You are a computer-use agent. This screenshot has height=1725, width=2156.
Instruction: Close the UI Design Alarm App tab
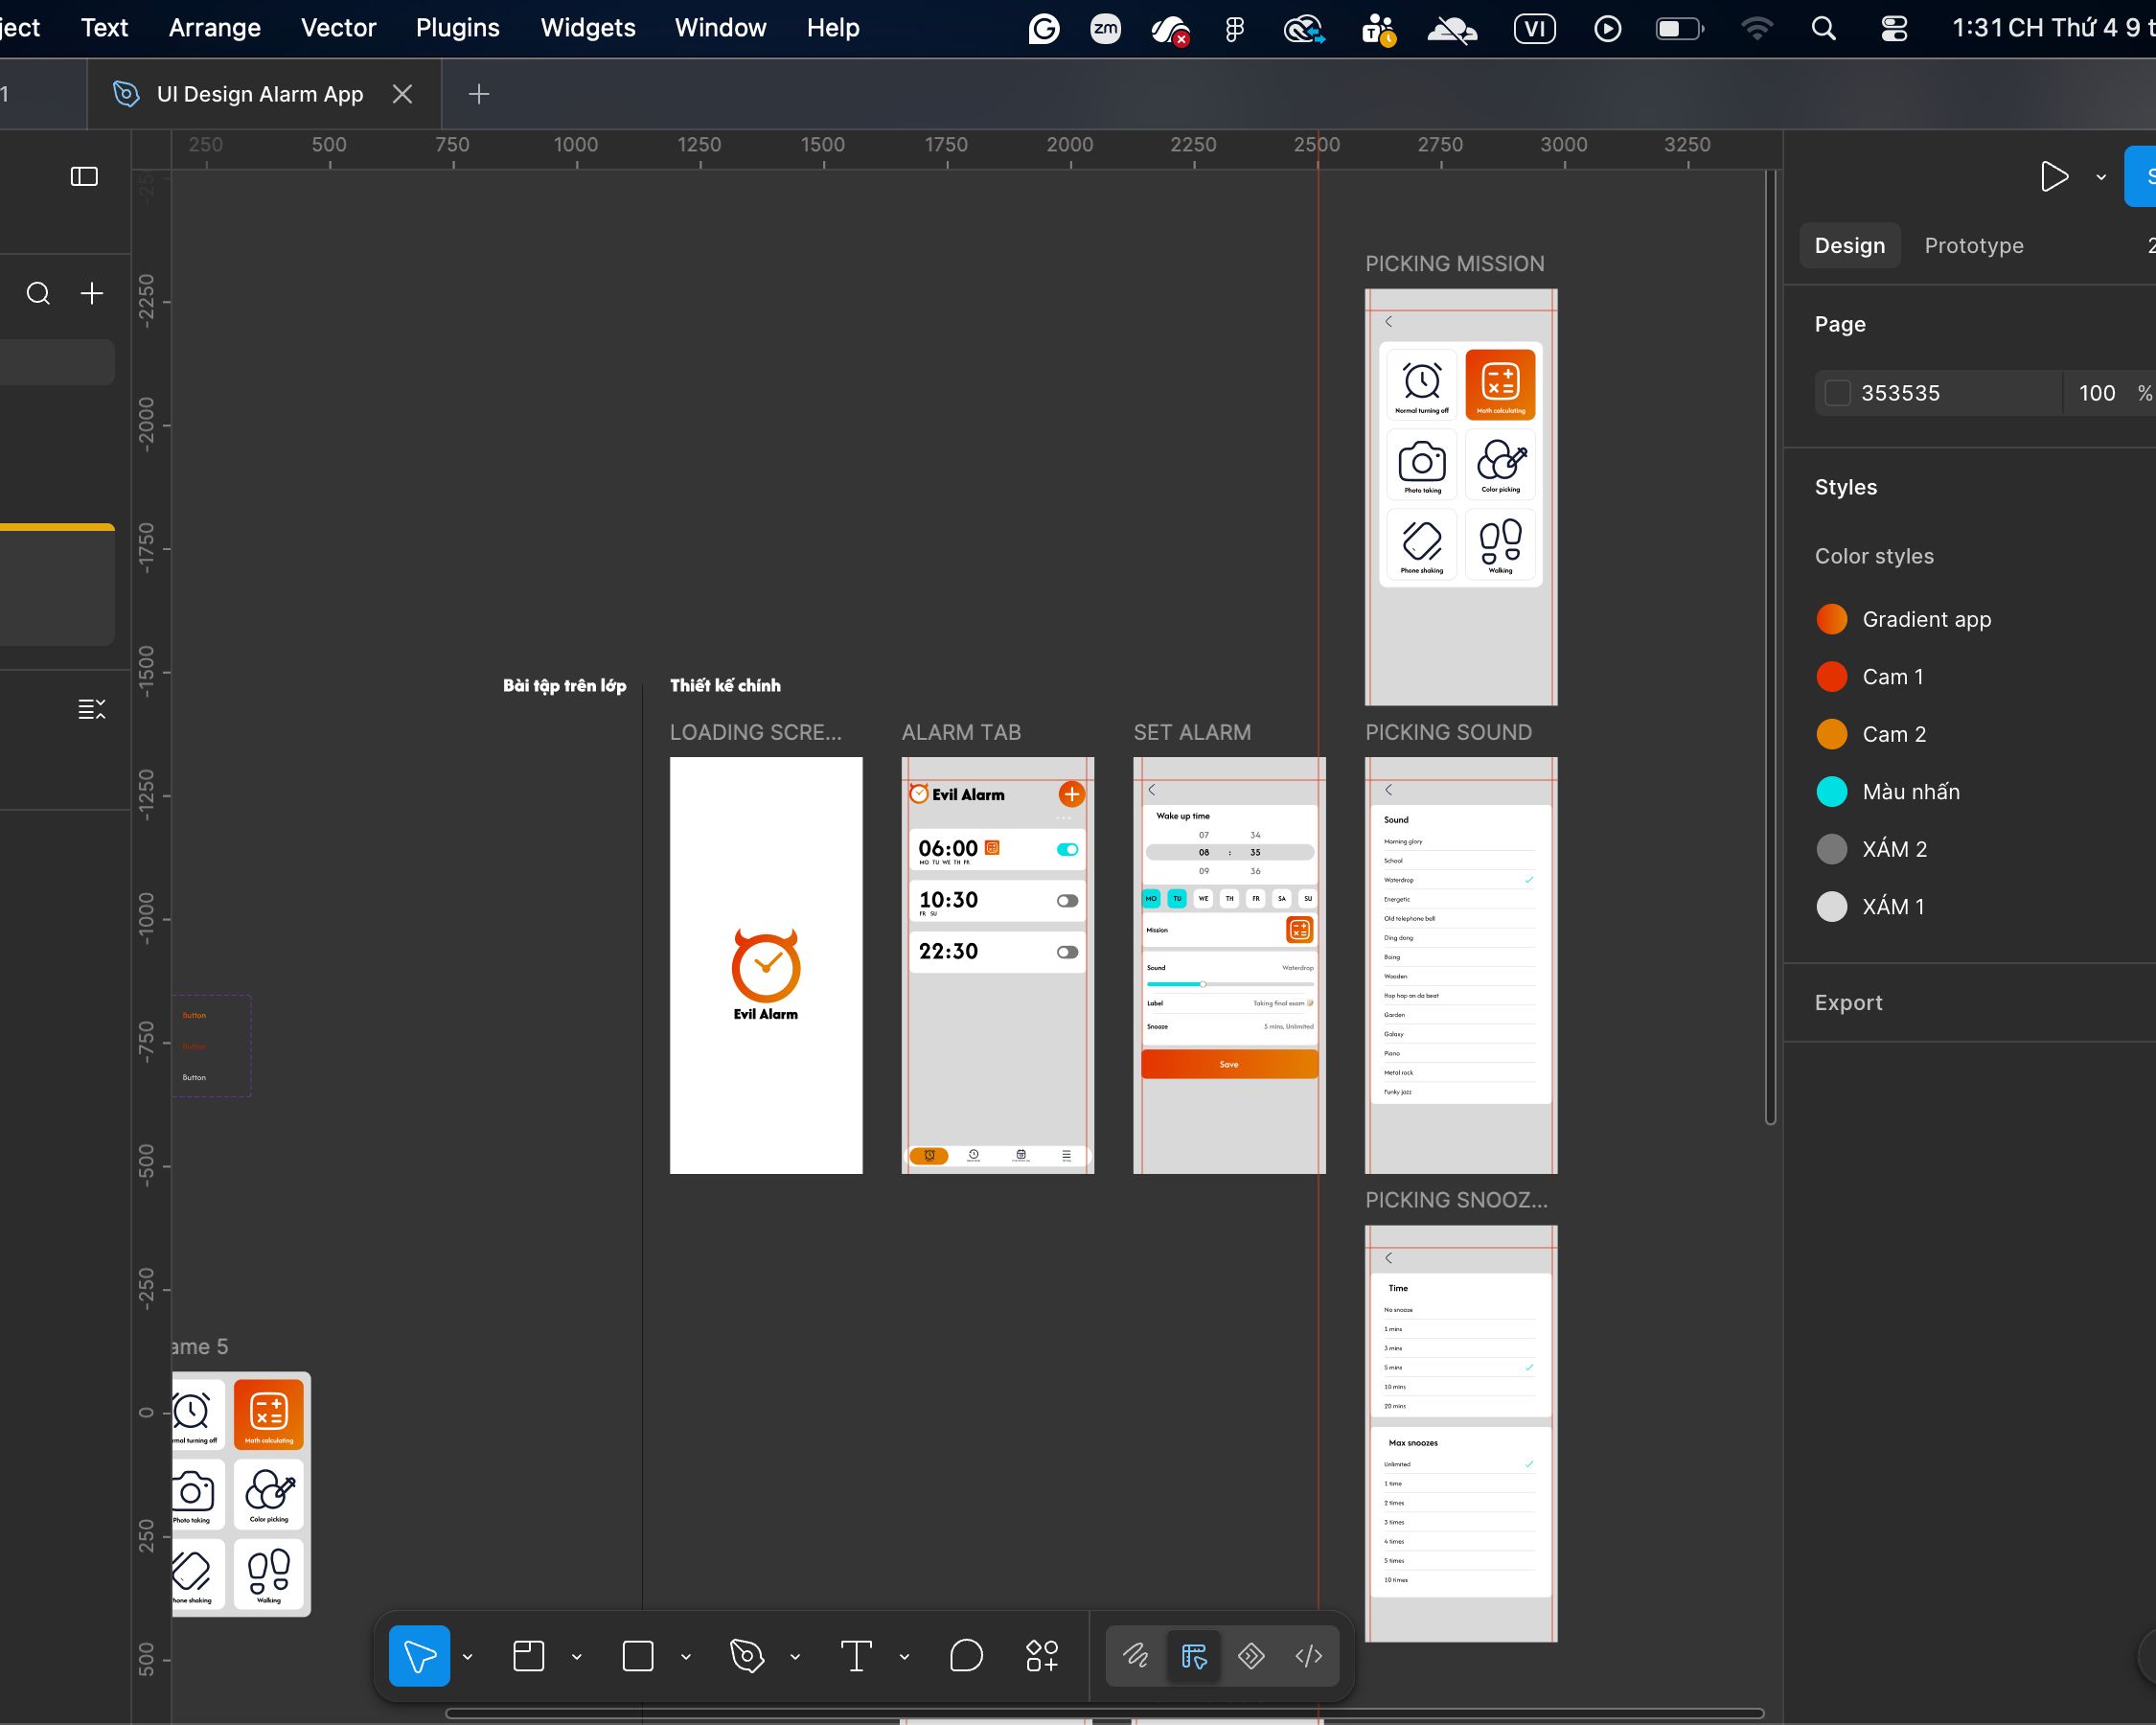(x=402, y=94)
